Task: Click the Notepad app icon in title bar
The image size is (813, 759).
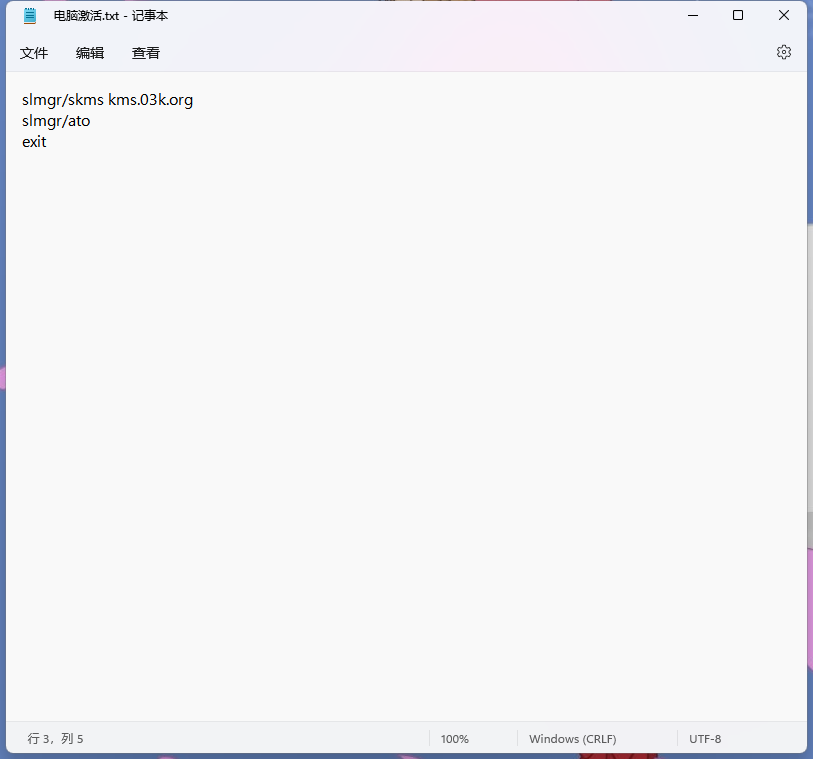Action: [x=30, y=16]
